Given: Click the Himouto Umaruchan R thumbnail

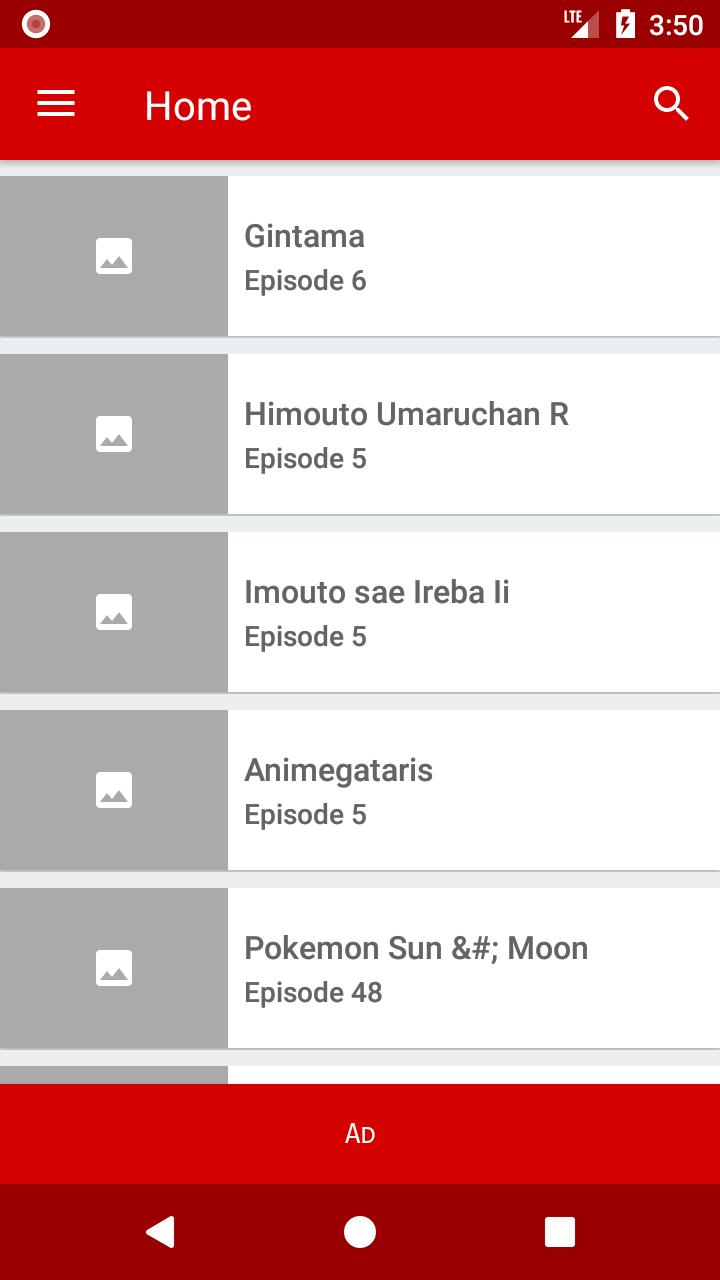Looking at the screenshot, I should coord(114,434).
